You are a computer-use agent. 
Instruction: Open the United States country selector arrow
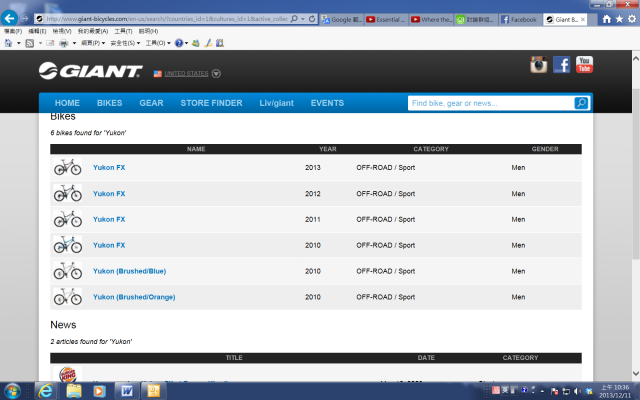tap(216, 73)
